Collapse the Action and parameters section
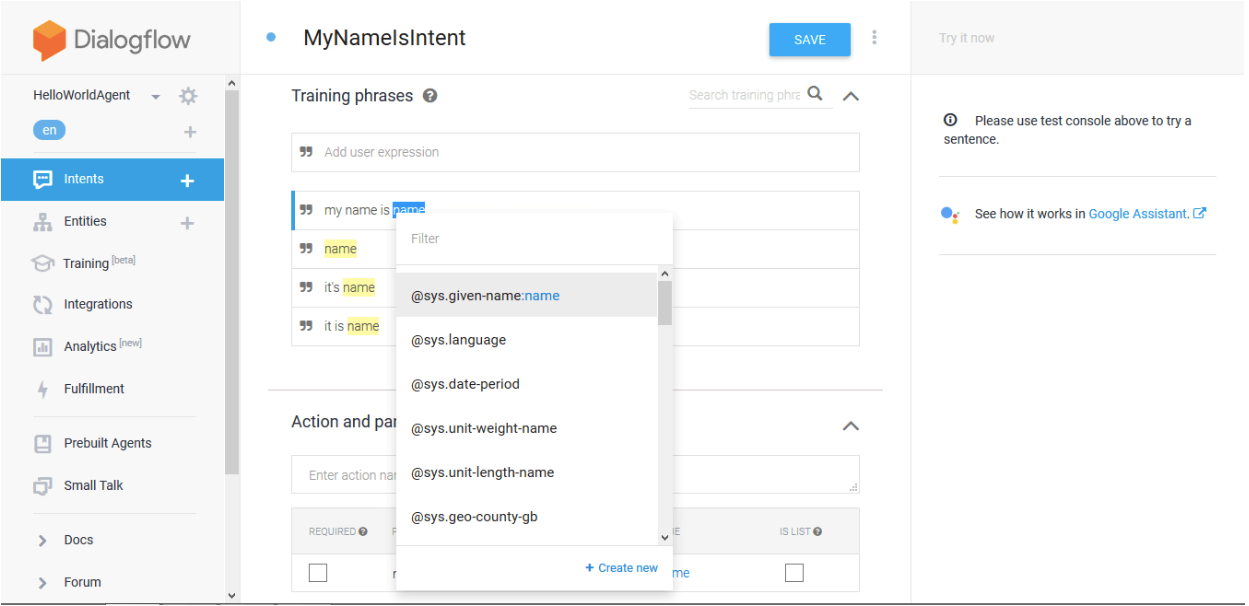 (850, 426)
